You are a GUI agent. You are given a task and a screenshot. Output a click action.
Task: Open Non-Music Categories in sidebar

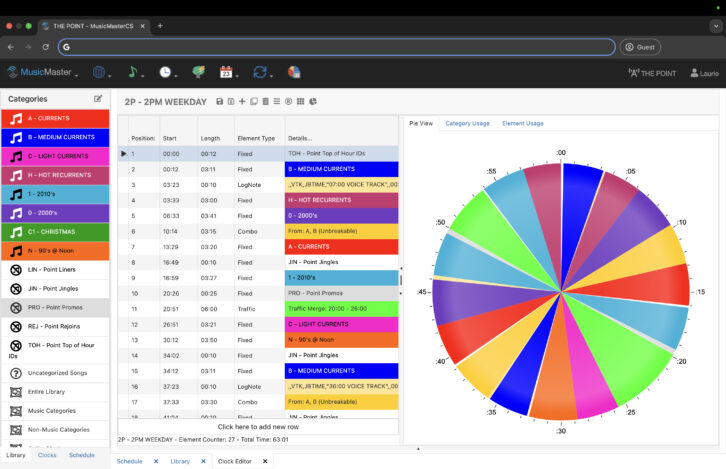click(55, 430)
